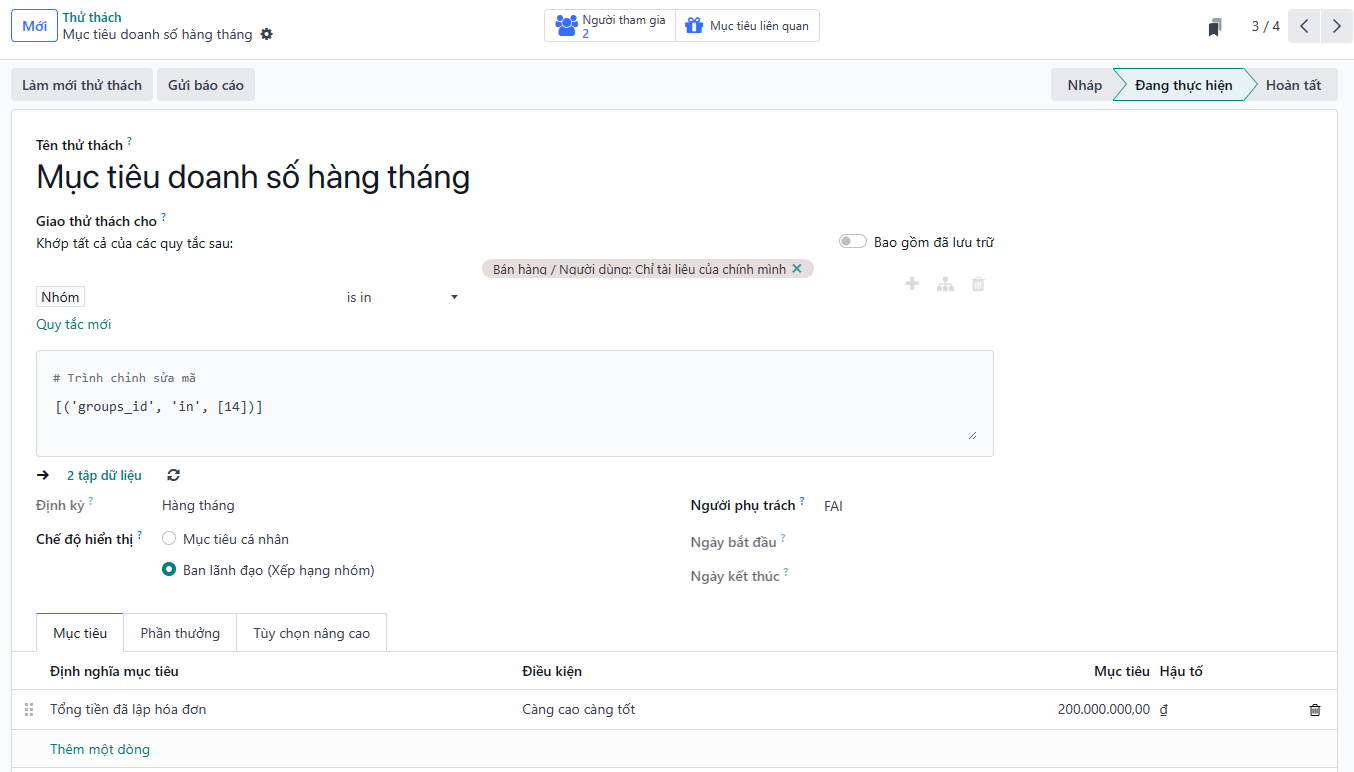Screen dimensions: 1354x772
Task: Grab the row drag handle icon
Action: [x=28, y=710]
